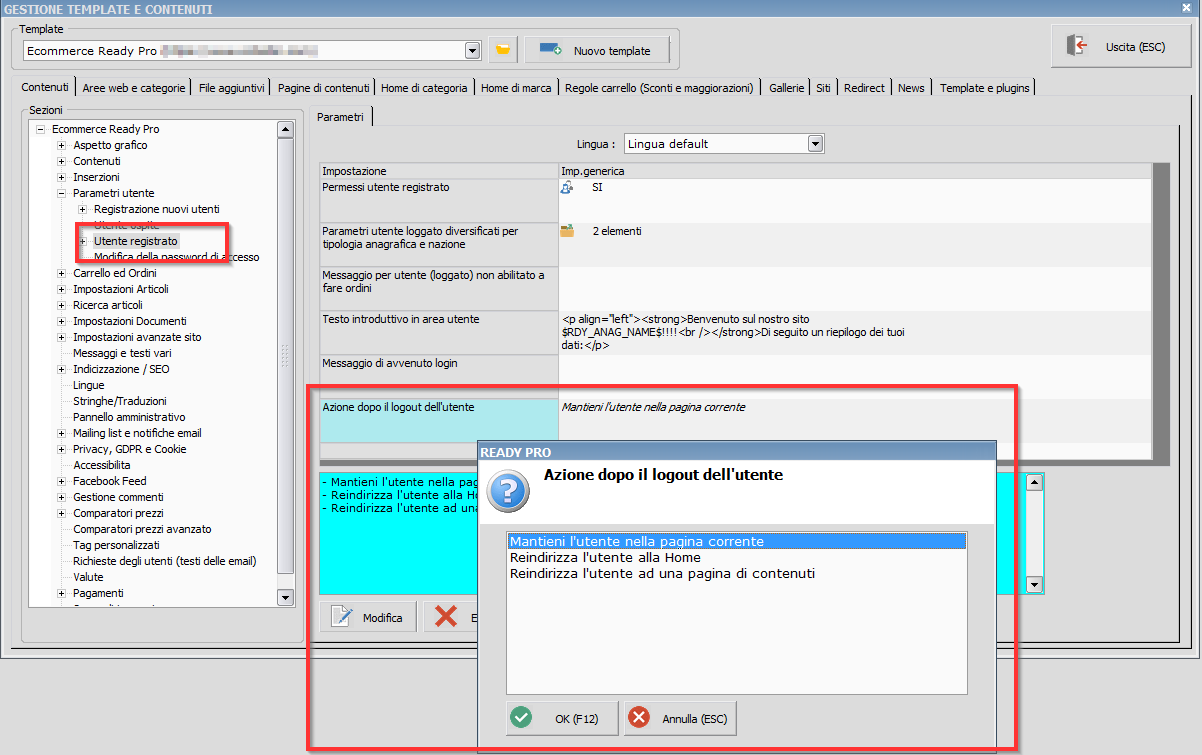Select Azione dopo il logout dell'utente row
Image resolution: width=1202 pixels, height=755 pixels.
pos(735,420)
